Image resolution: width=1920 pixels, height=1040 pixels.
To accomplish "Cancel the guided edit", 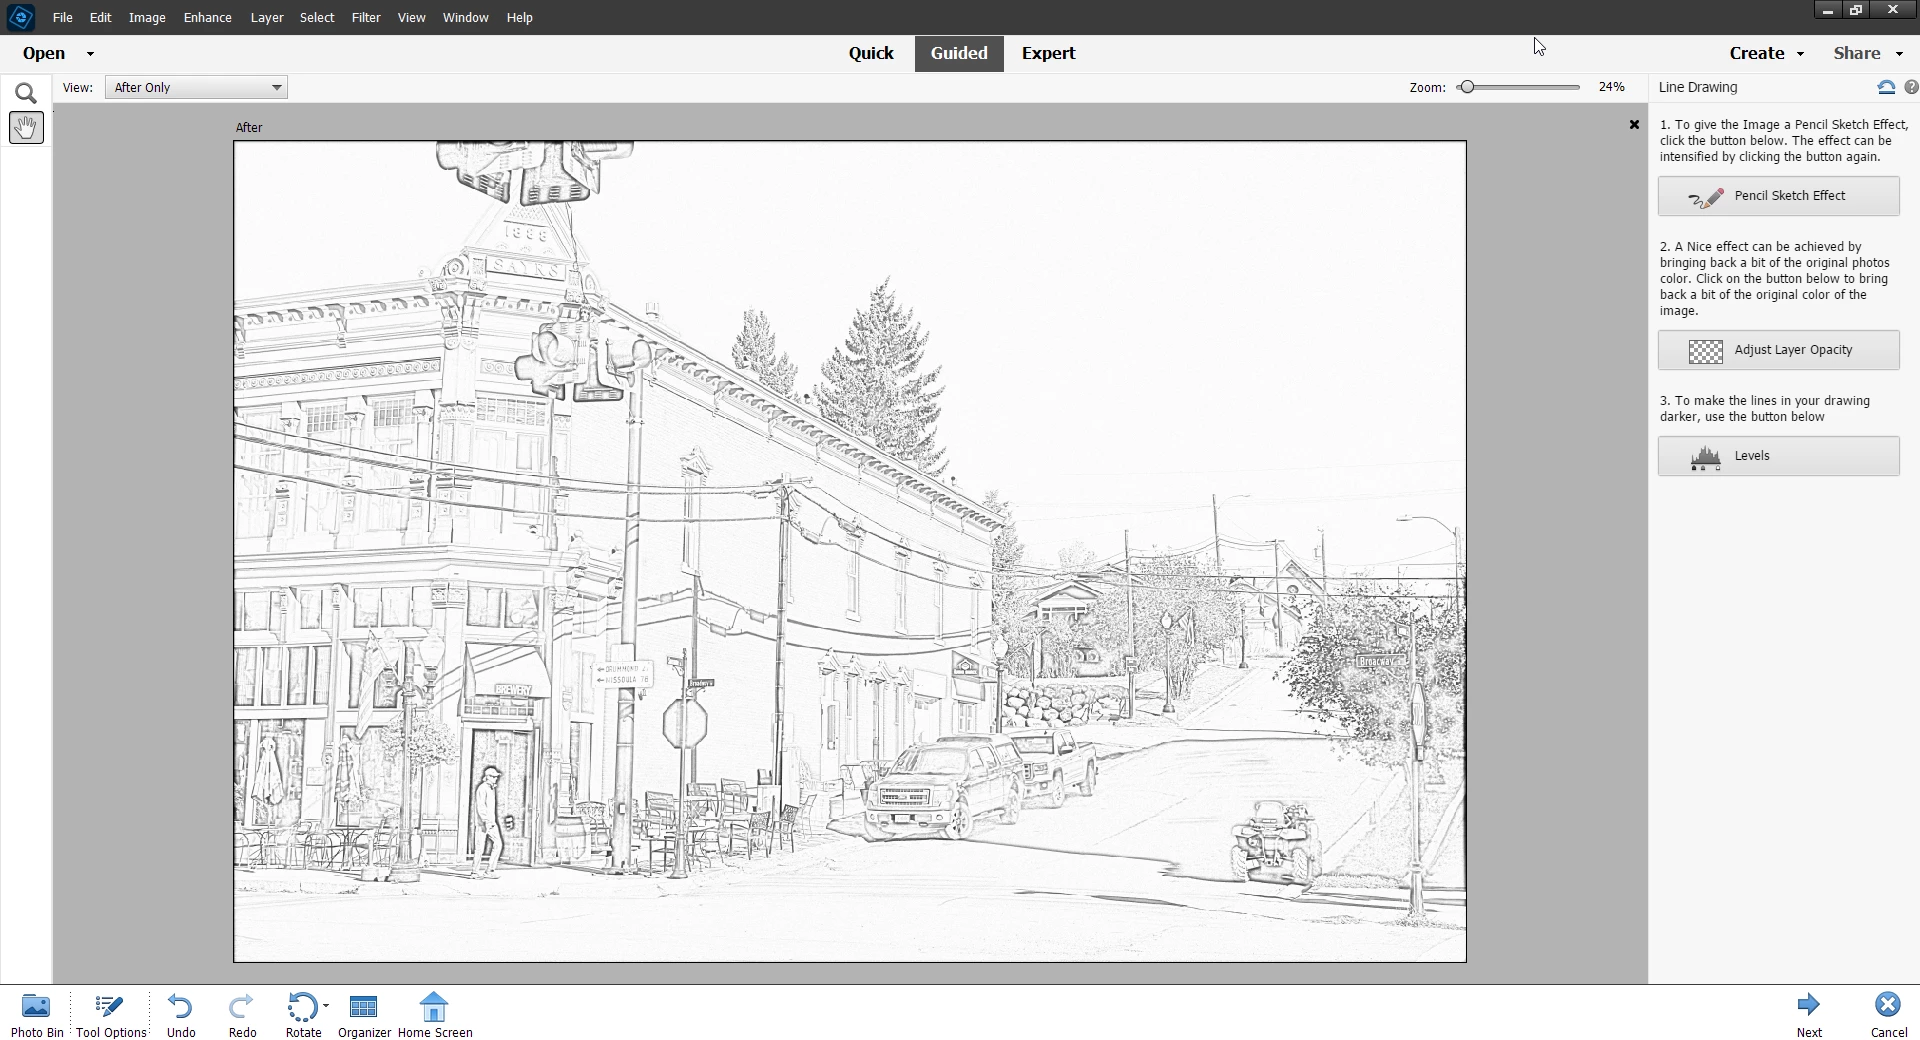I will 1888,1015.
